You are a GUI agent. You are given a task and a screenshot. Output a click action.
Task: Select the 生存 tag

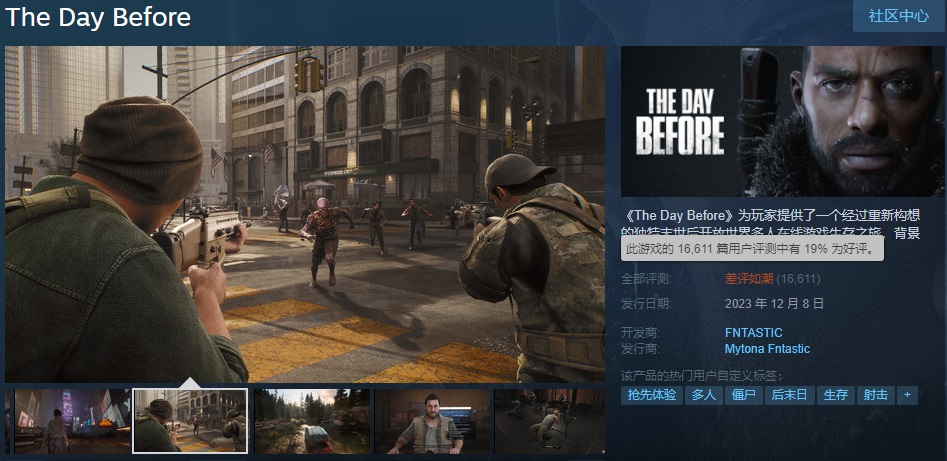[835, 395]
